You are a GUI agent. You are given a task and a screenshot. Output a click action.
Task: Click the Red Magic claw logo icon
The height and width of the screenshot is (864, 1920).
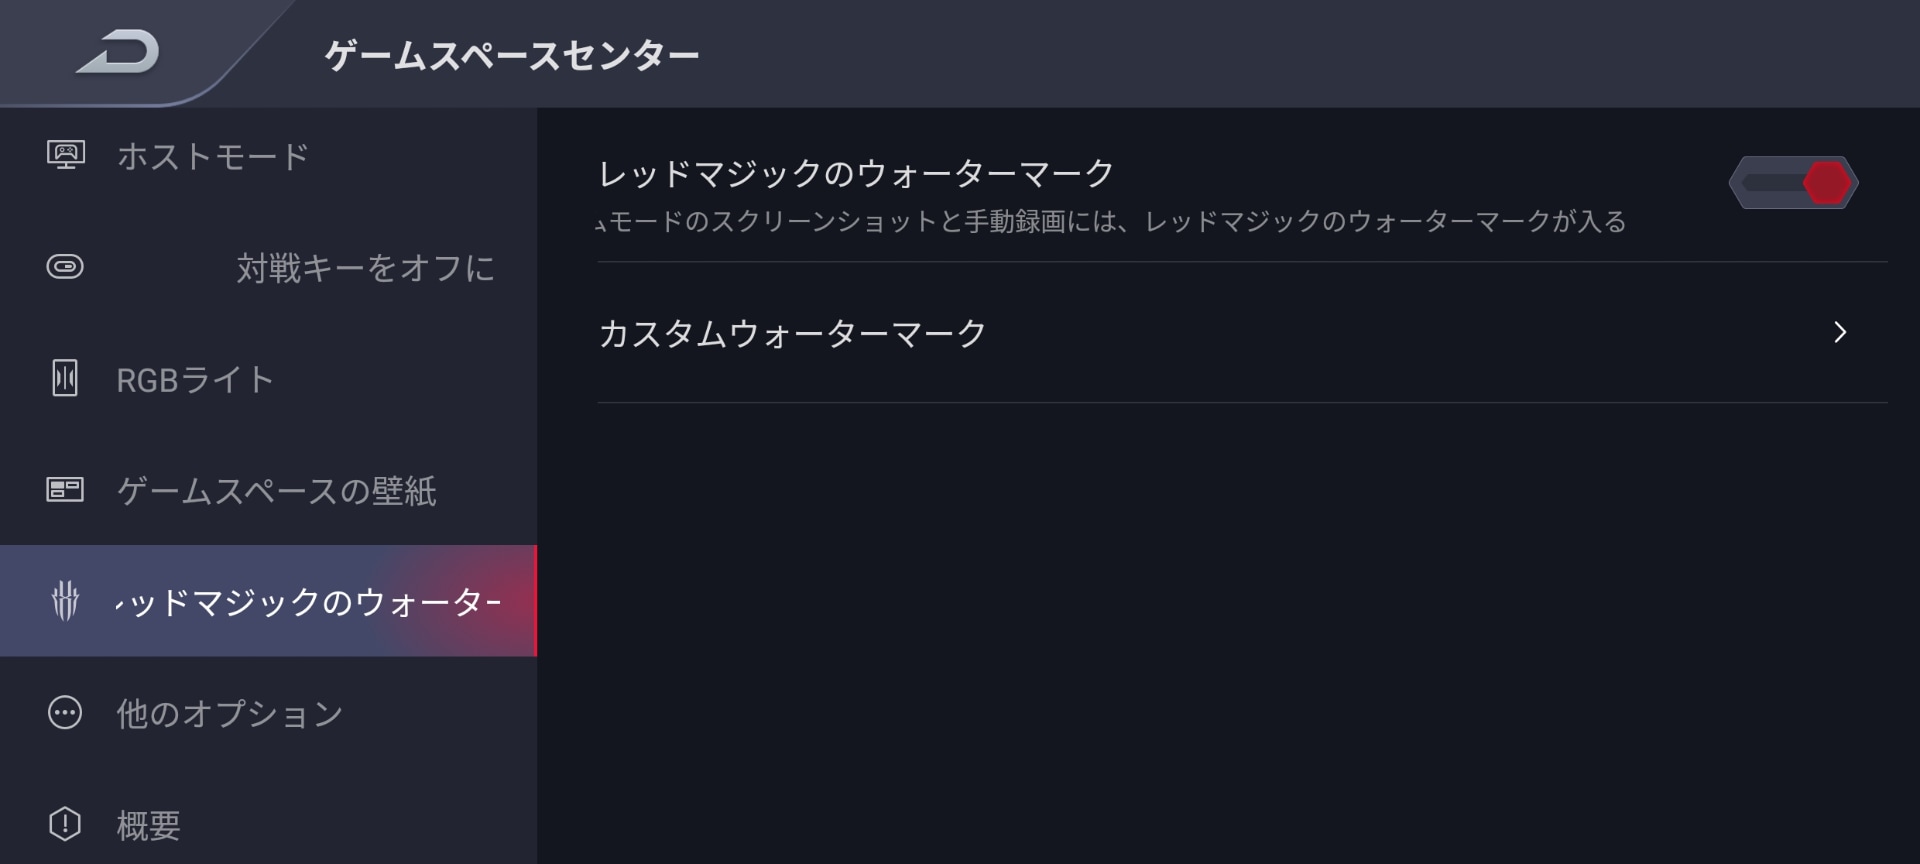coord(65,601)
